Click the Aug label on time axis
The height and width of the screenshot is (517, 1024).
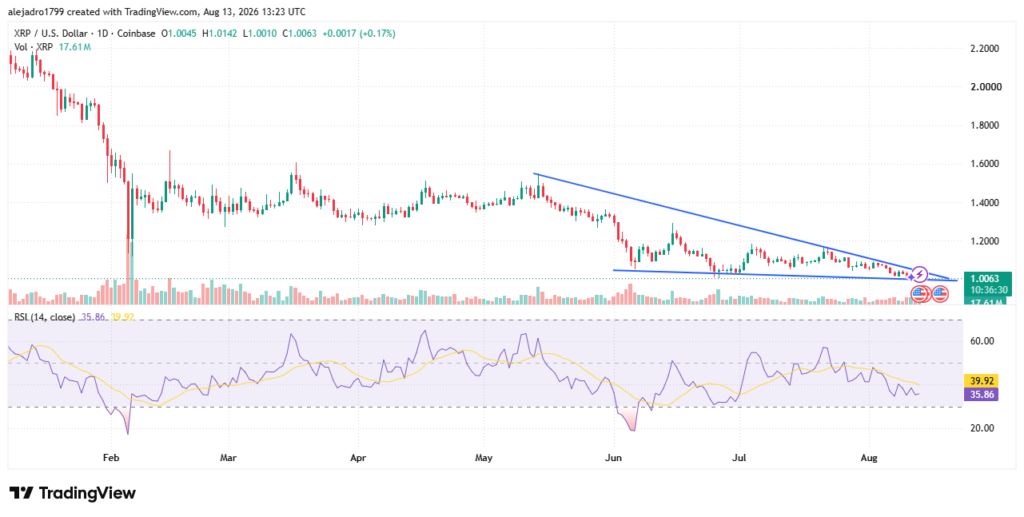(x=869, y=458)
